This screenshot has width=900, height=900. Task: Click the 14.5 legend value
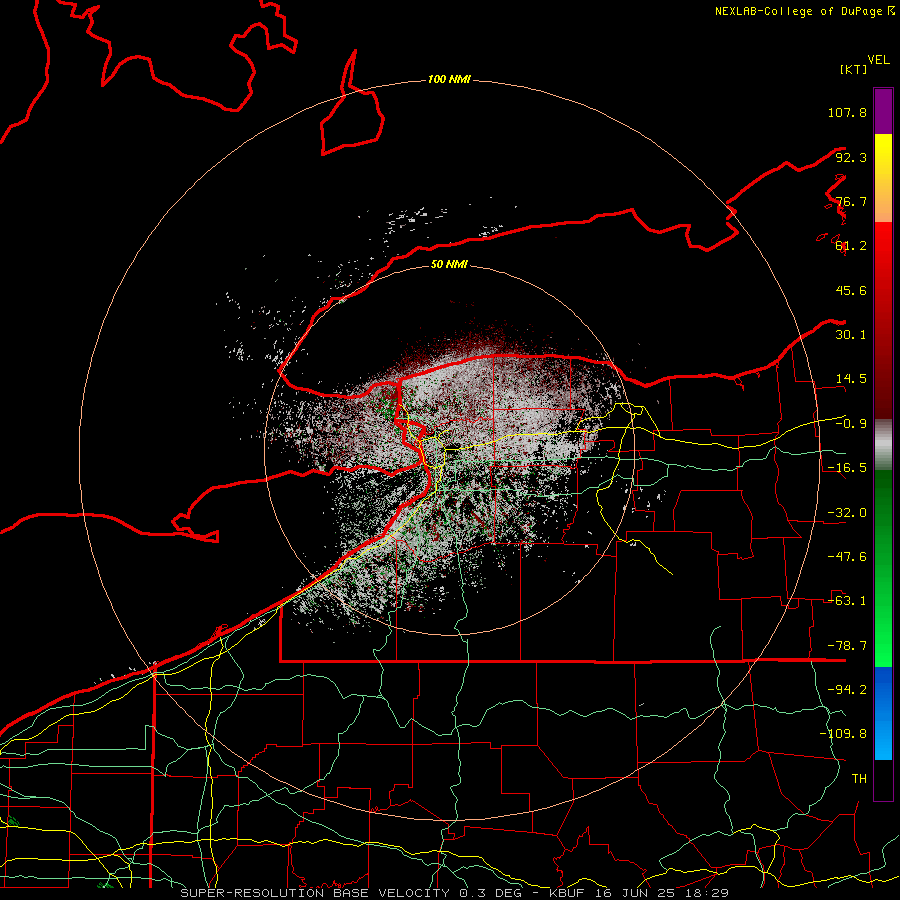point(851,379)
